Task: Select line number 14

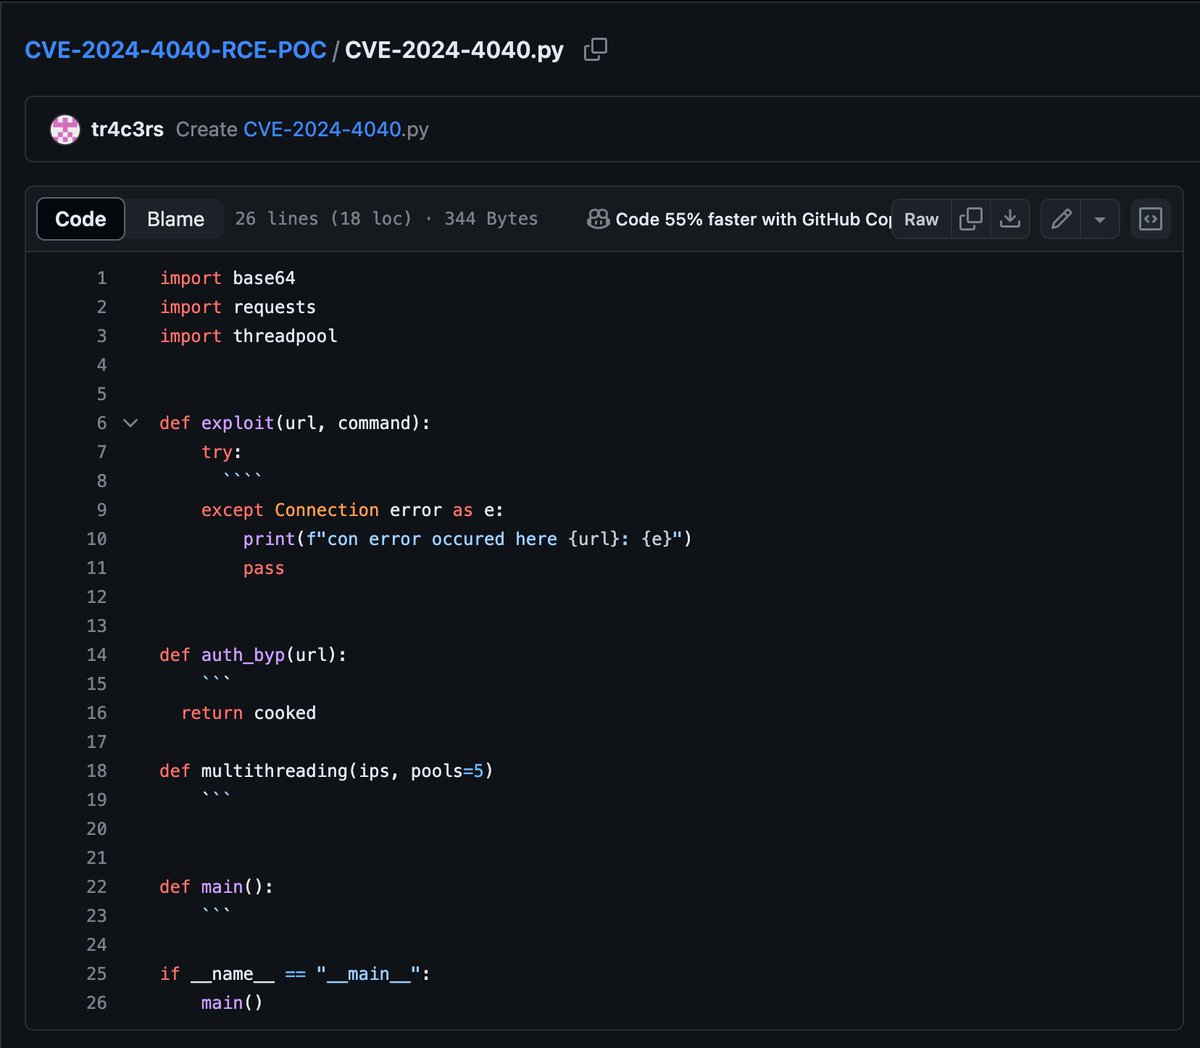Action: [x=96, y=655]
